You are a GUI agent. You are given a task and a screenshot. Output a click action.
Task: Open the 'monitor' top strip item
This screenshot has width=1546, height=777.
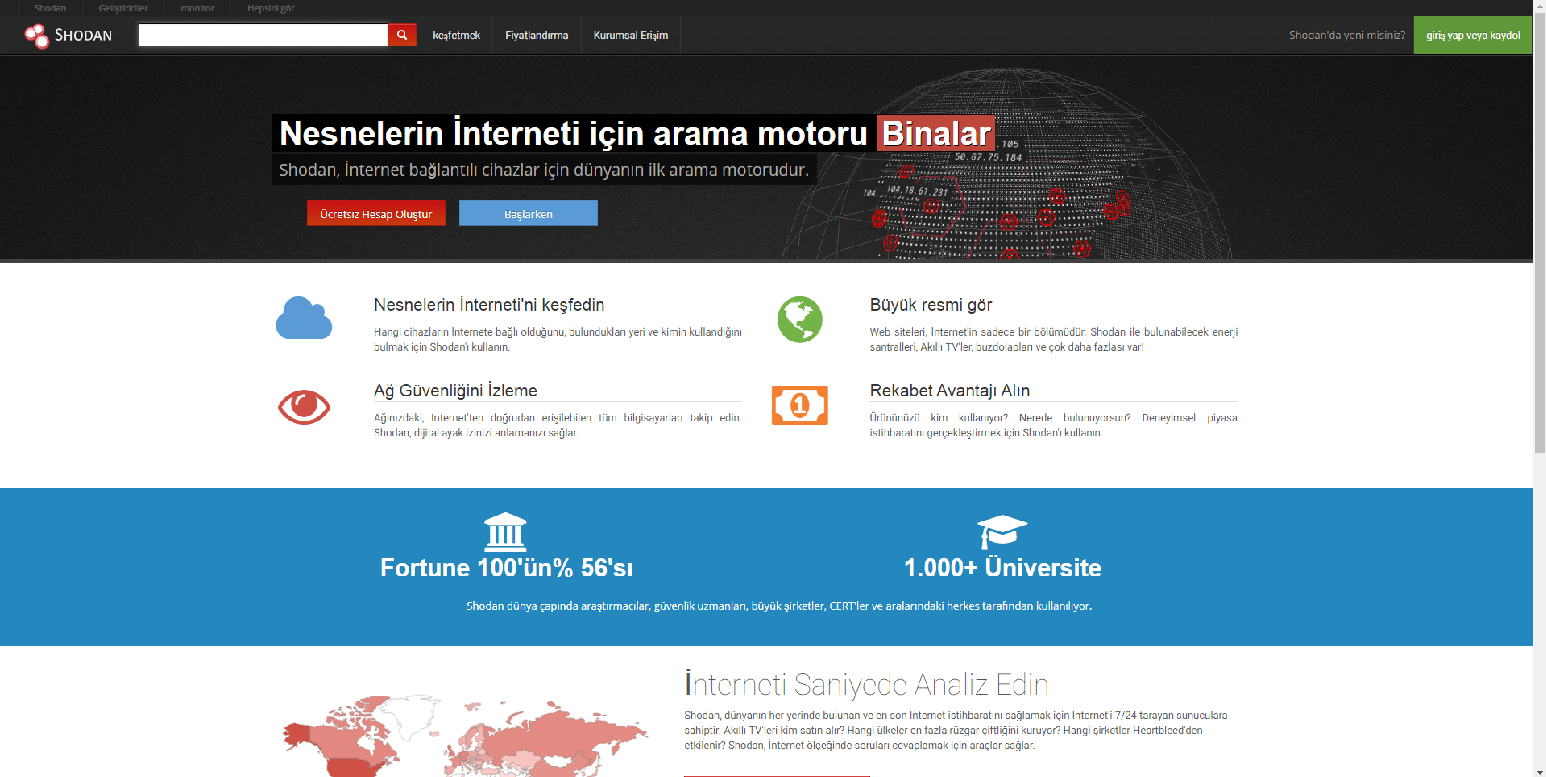[197, 8]
